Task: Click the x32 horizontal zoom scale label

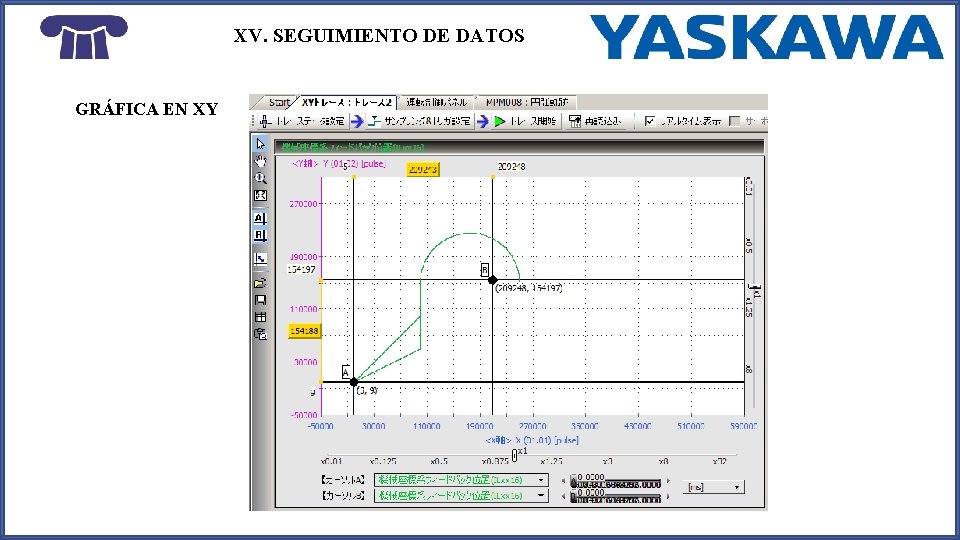Action: [719, 462]
